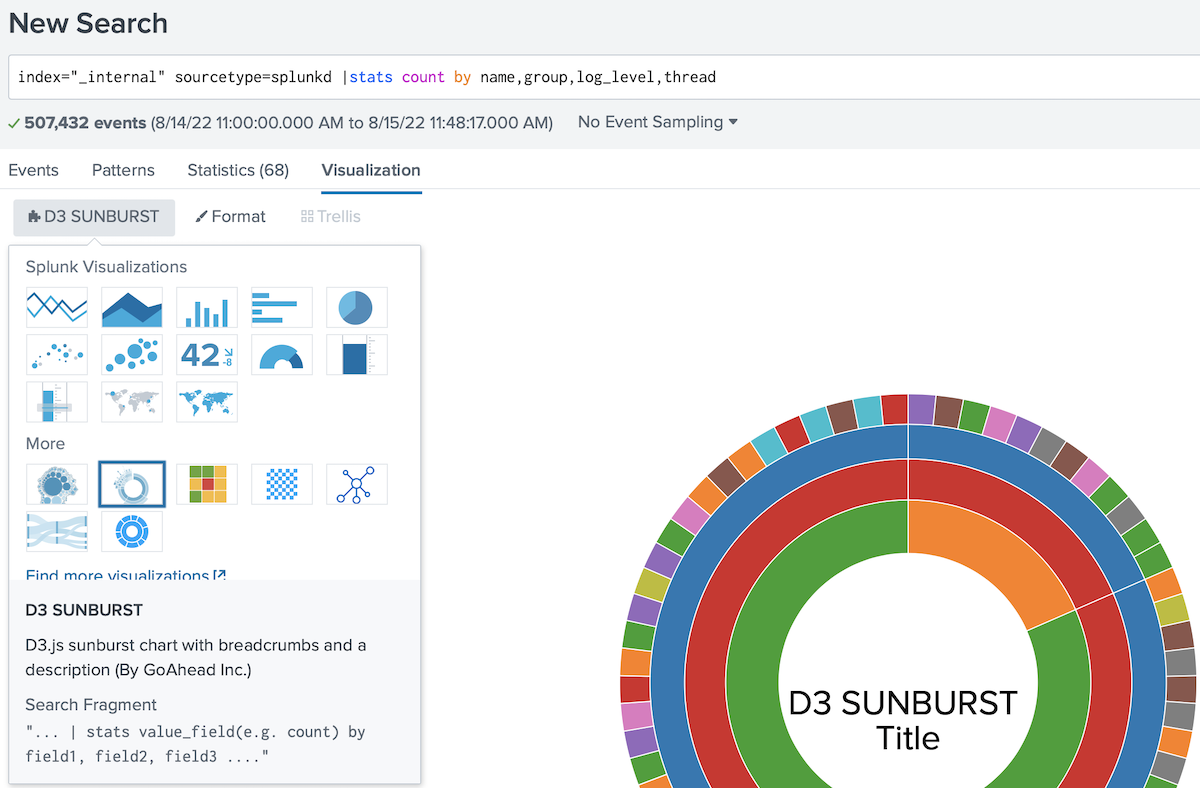1200x788 pixels.
Task: Select the Cluster Map visualization
Action: point(132,401)
